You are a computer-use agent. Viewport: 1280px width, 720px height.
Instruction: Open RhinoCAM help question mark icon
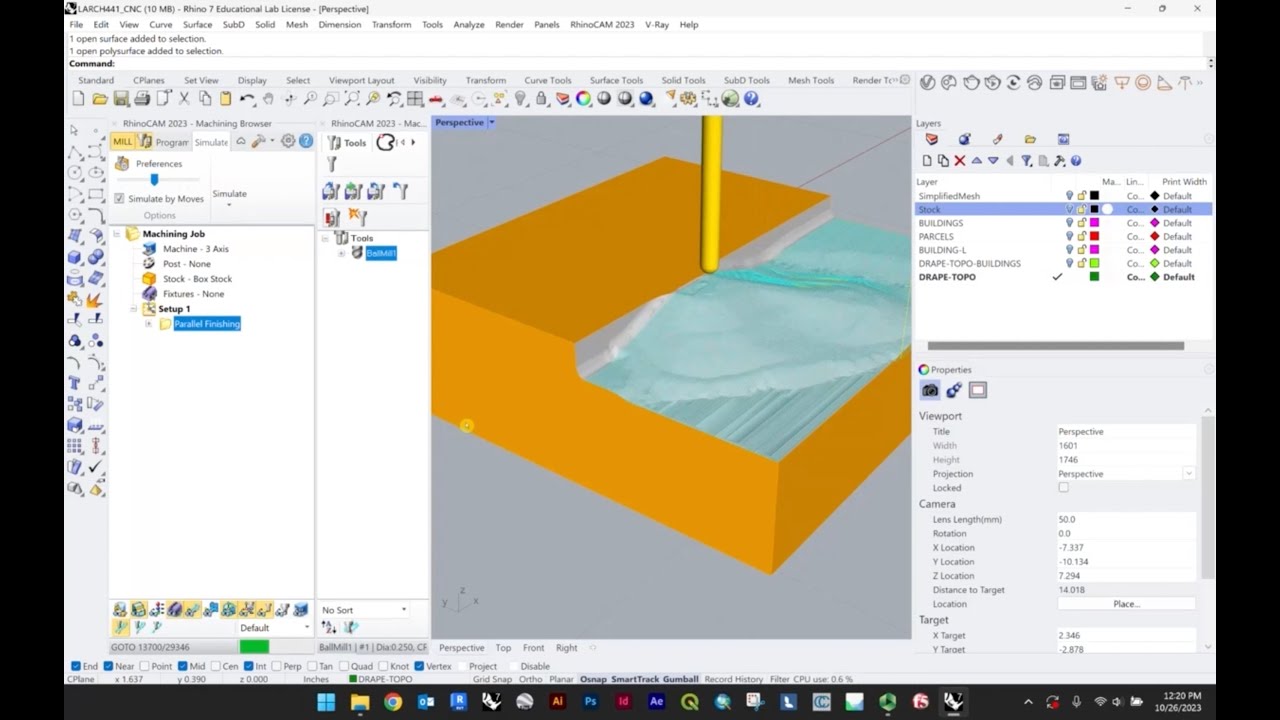306,141
